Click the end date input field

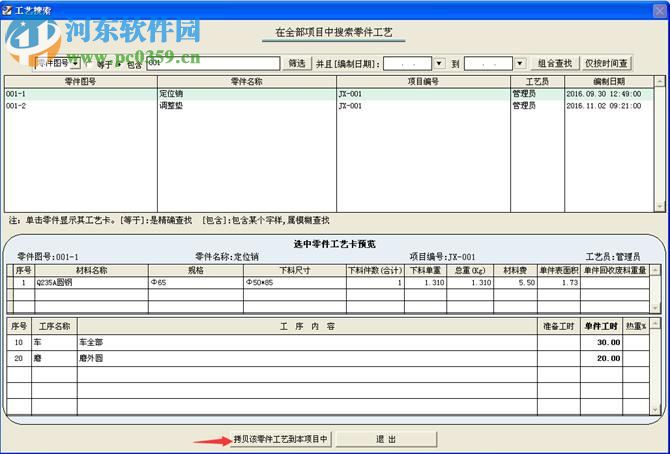[488, 64]
